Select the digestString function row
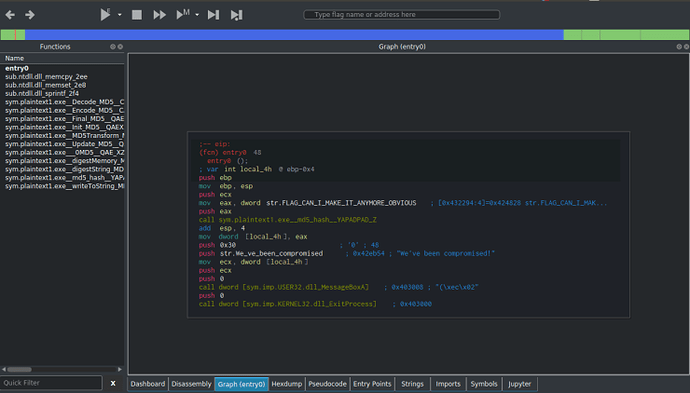Viewport: 690px width, 393px height. coord(62,169)
